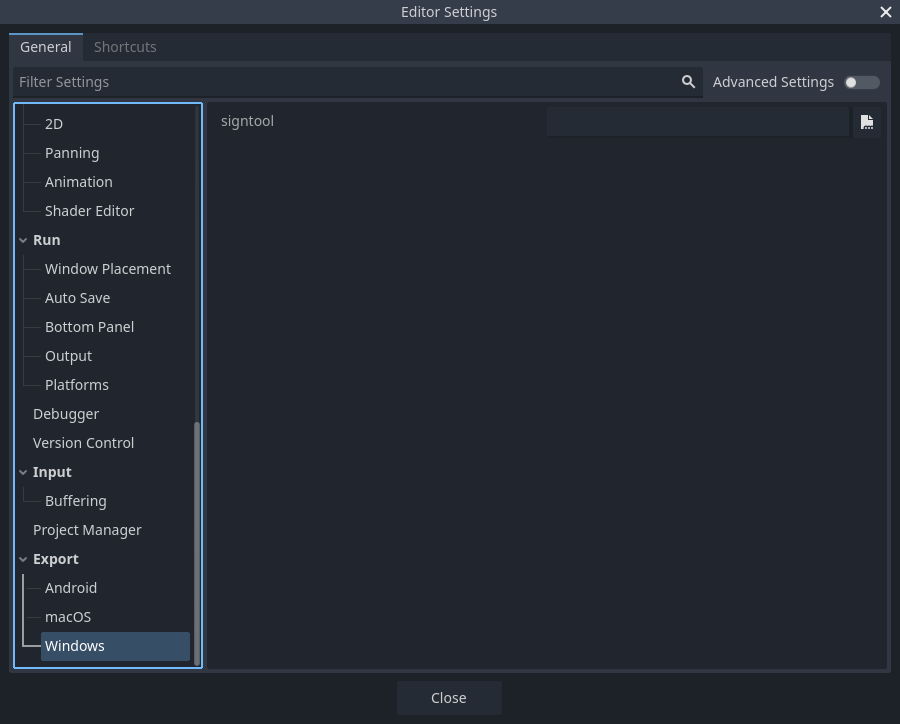Open the Shader Editor settings
This screenshot has height=724, width=900.
89,211
